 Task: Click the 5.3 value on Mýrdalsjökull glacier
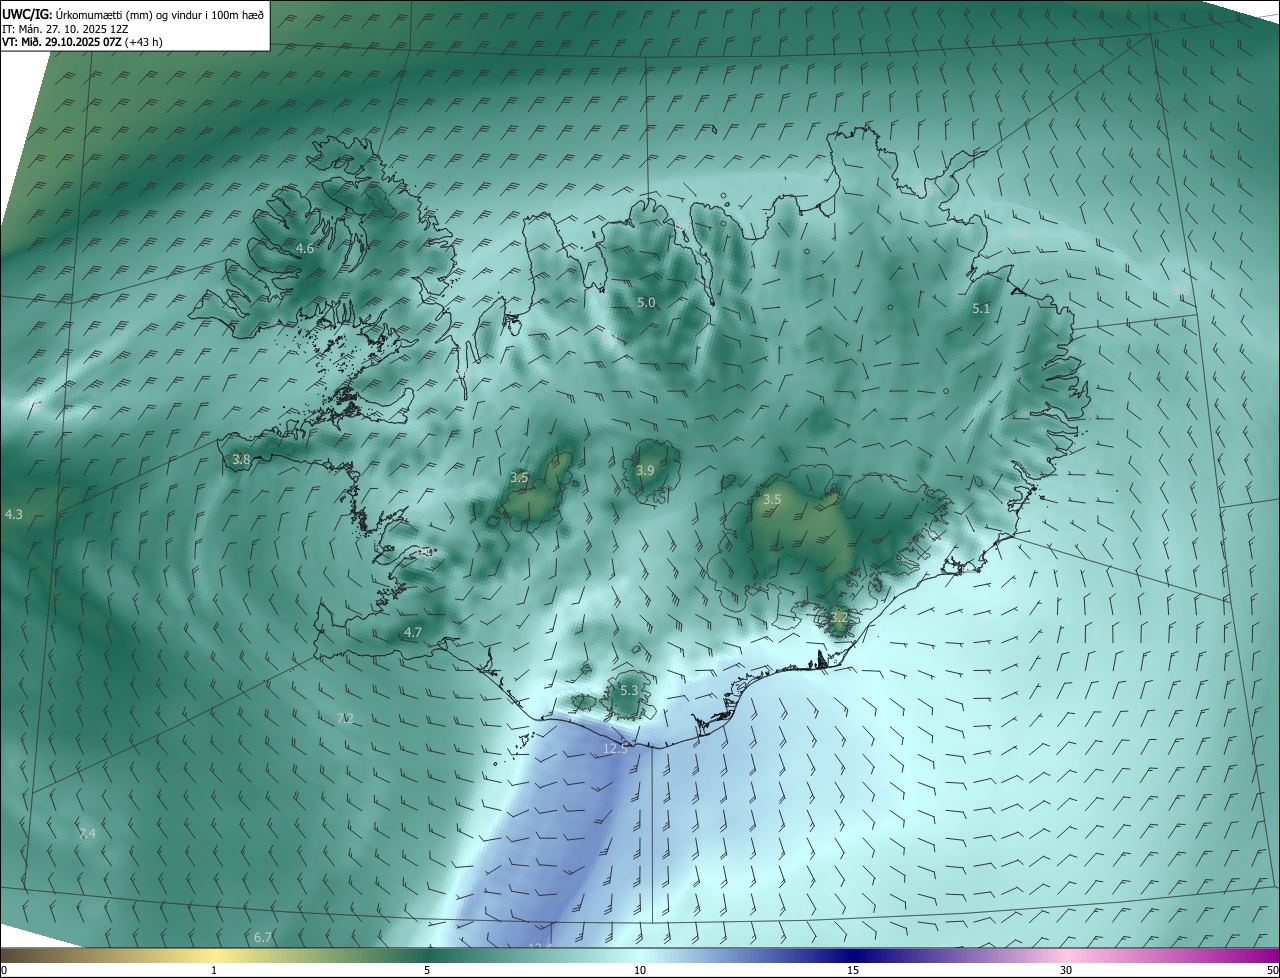click(x=629, y=690)
